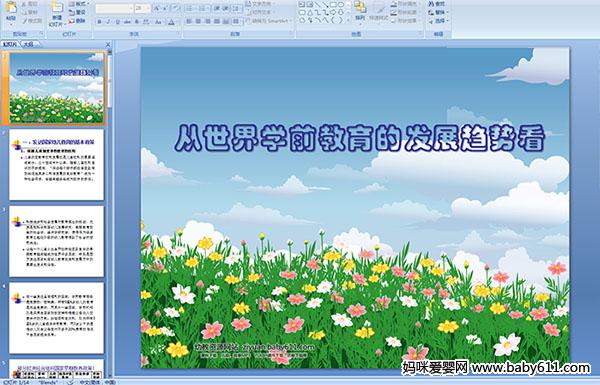Select the Oval shape in shapes gallery

click(x=341, y=4)
